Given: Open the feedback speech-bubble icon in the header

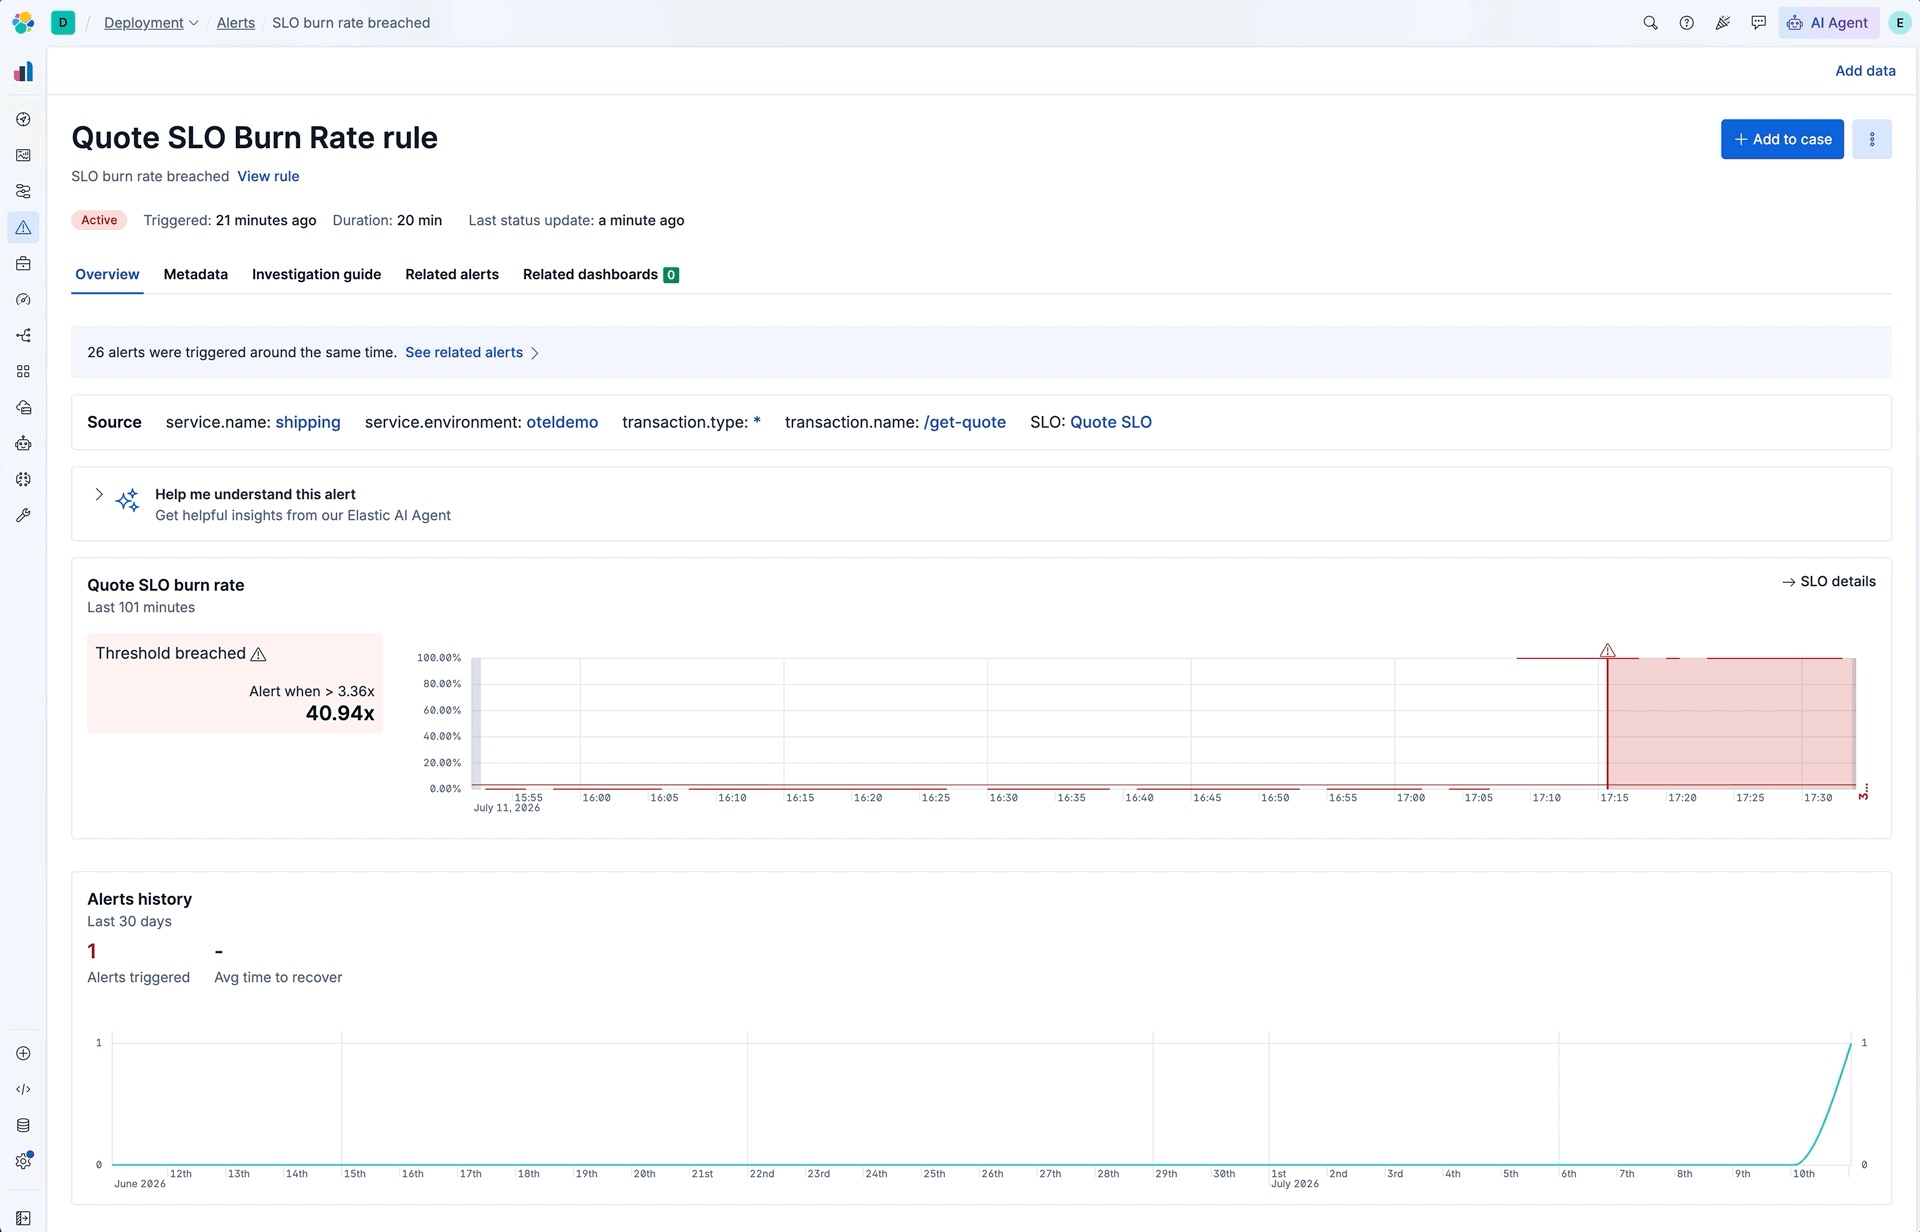Looking at the screenshot, I should 1758,23.
